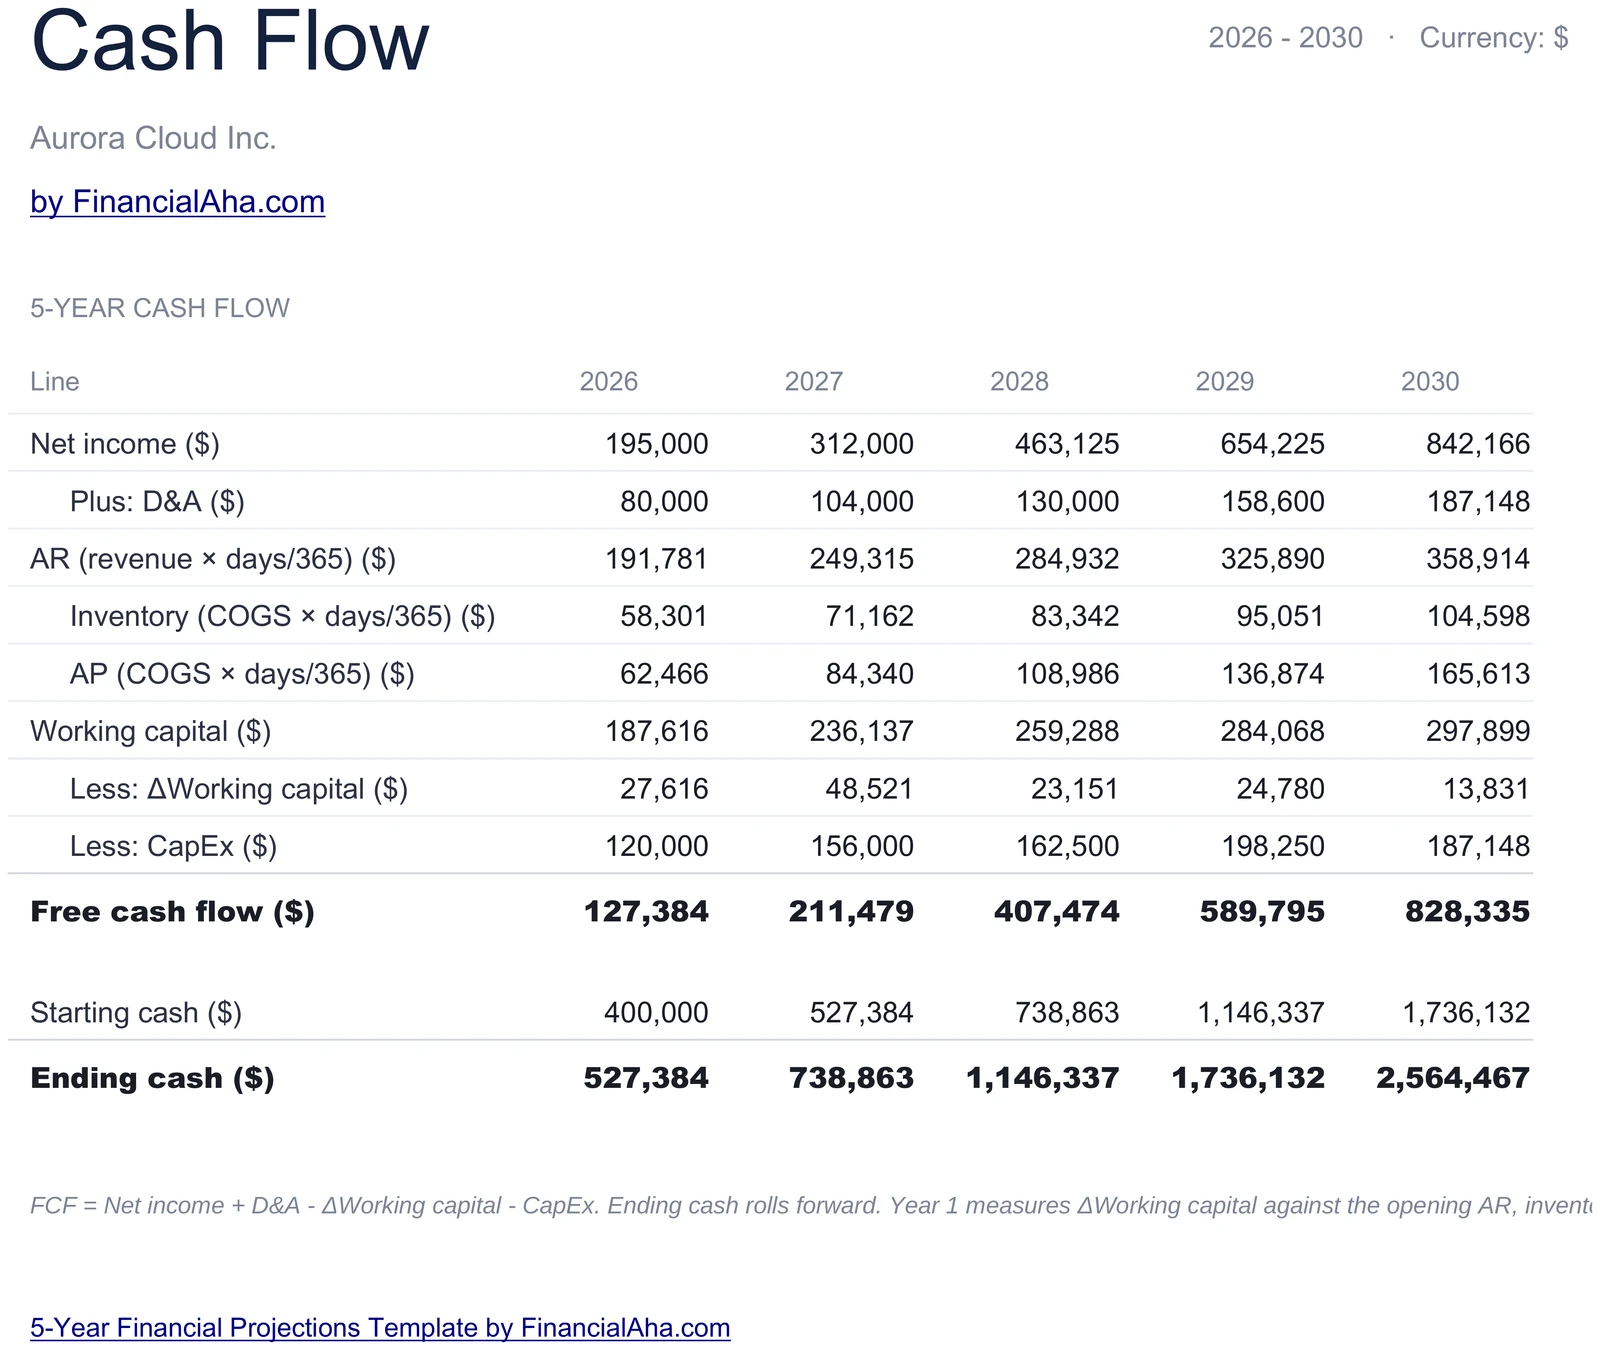Click the 2027 column header

click(x=814, y=381)
